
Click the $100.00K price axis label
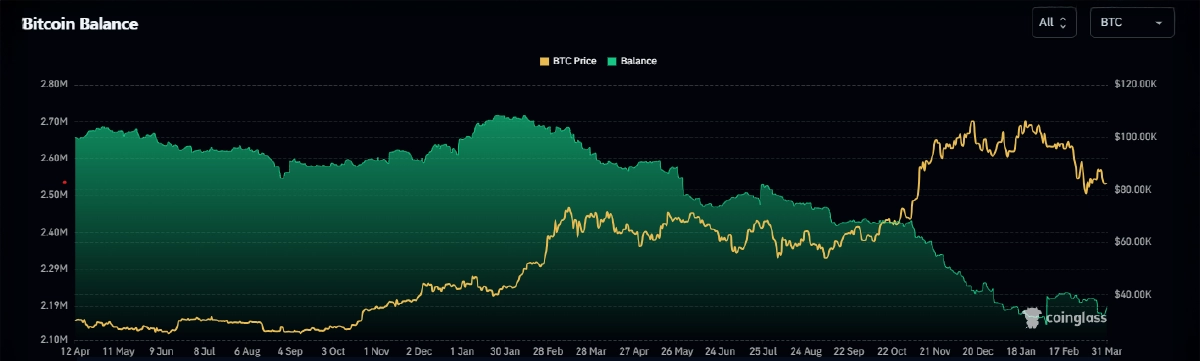1136,136
